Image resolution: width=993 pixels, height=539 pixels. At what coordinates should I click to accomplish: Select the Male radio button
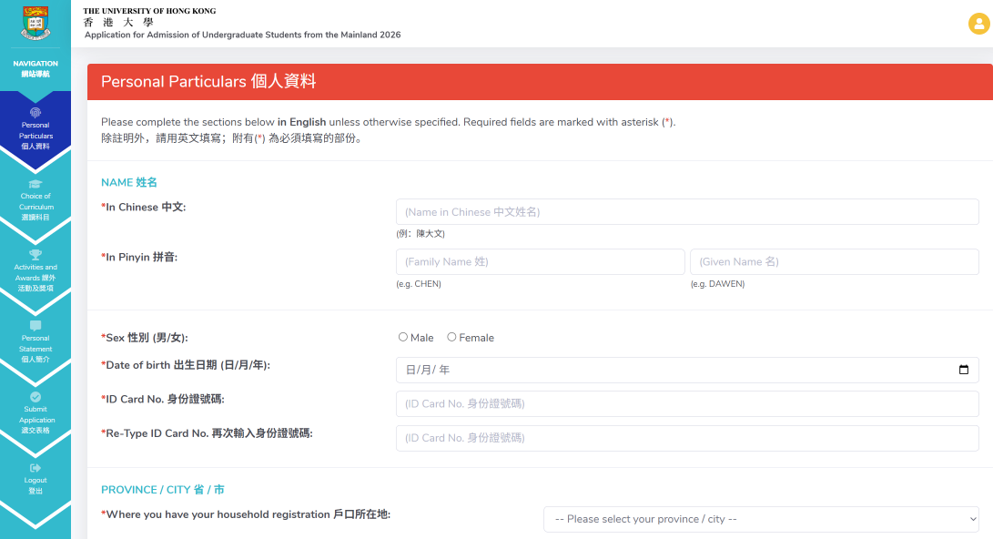coord(403,337)
